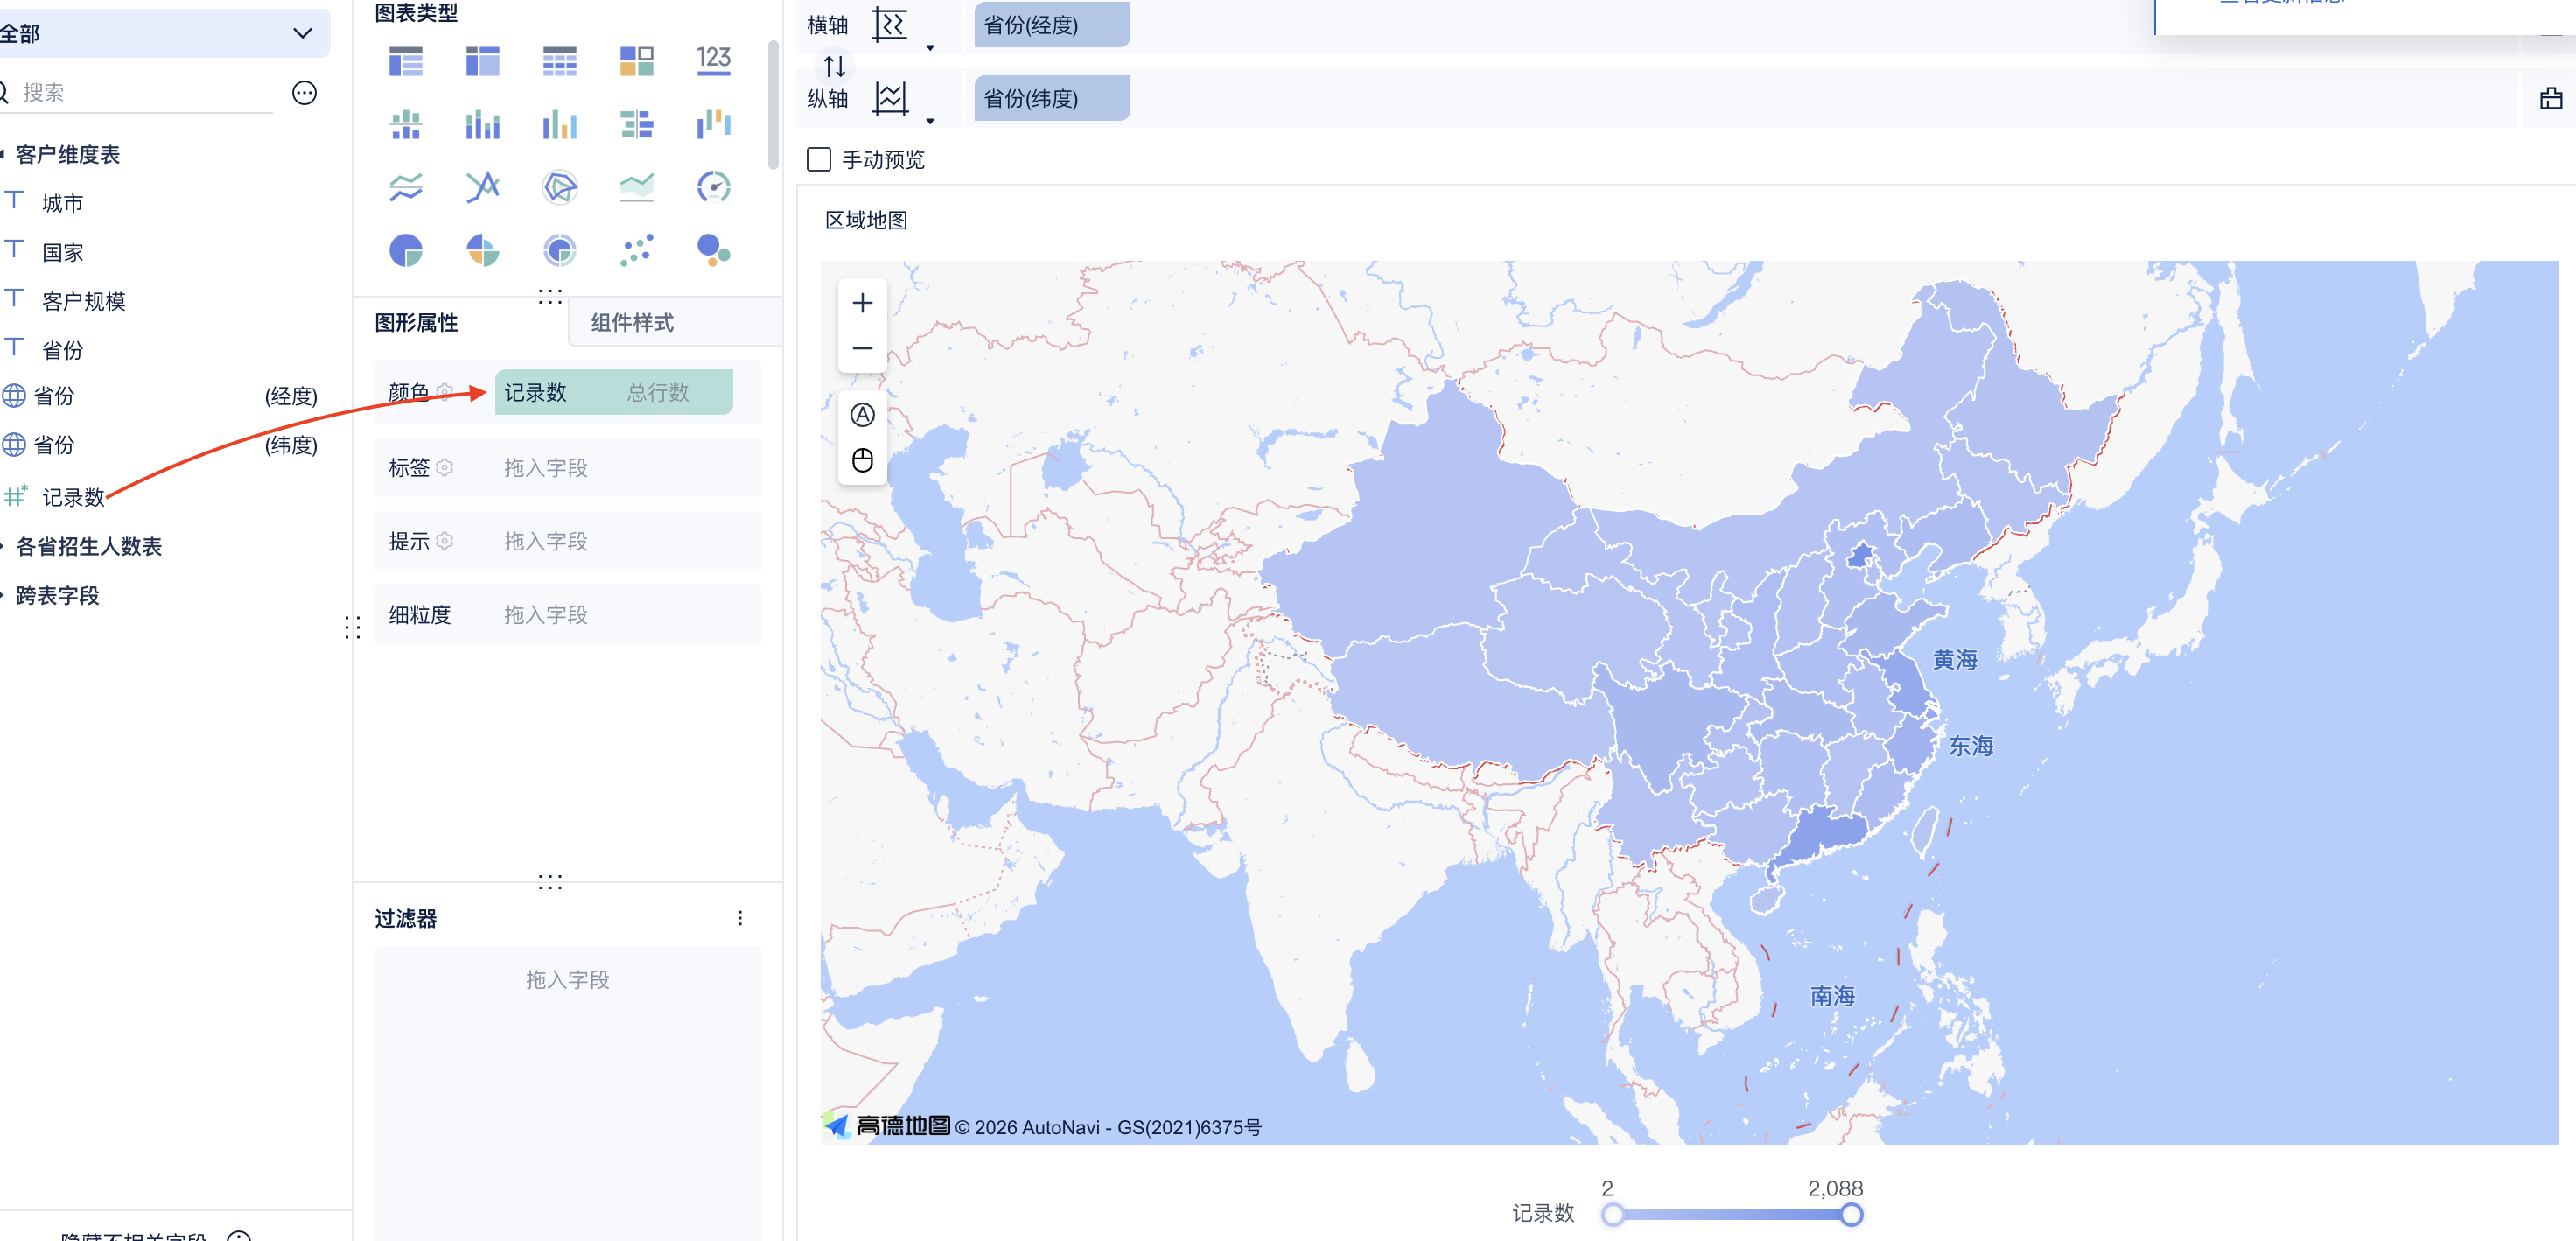Open the 横轴 axis type dropdown arrow
2576x1241 pixels.
coord(930,46)
